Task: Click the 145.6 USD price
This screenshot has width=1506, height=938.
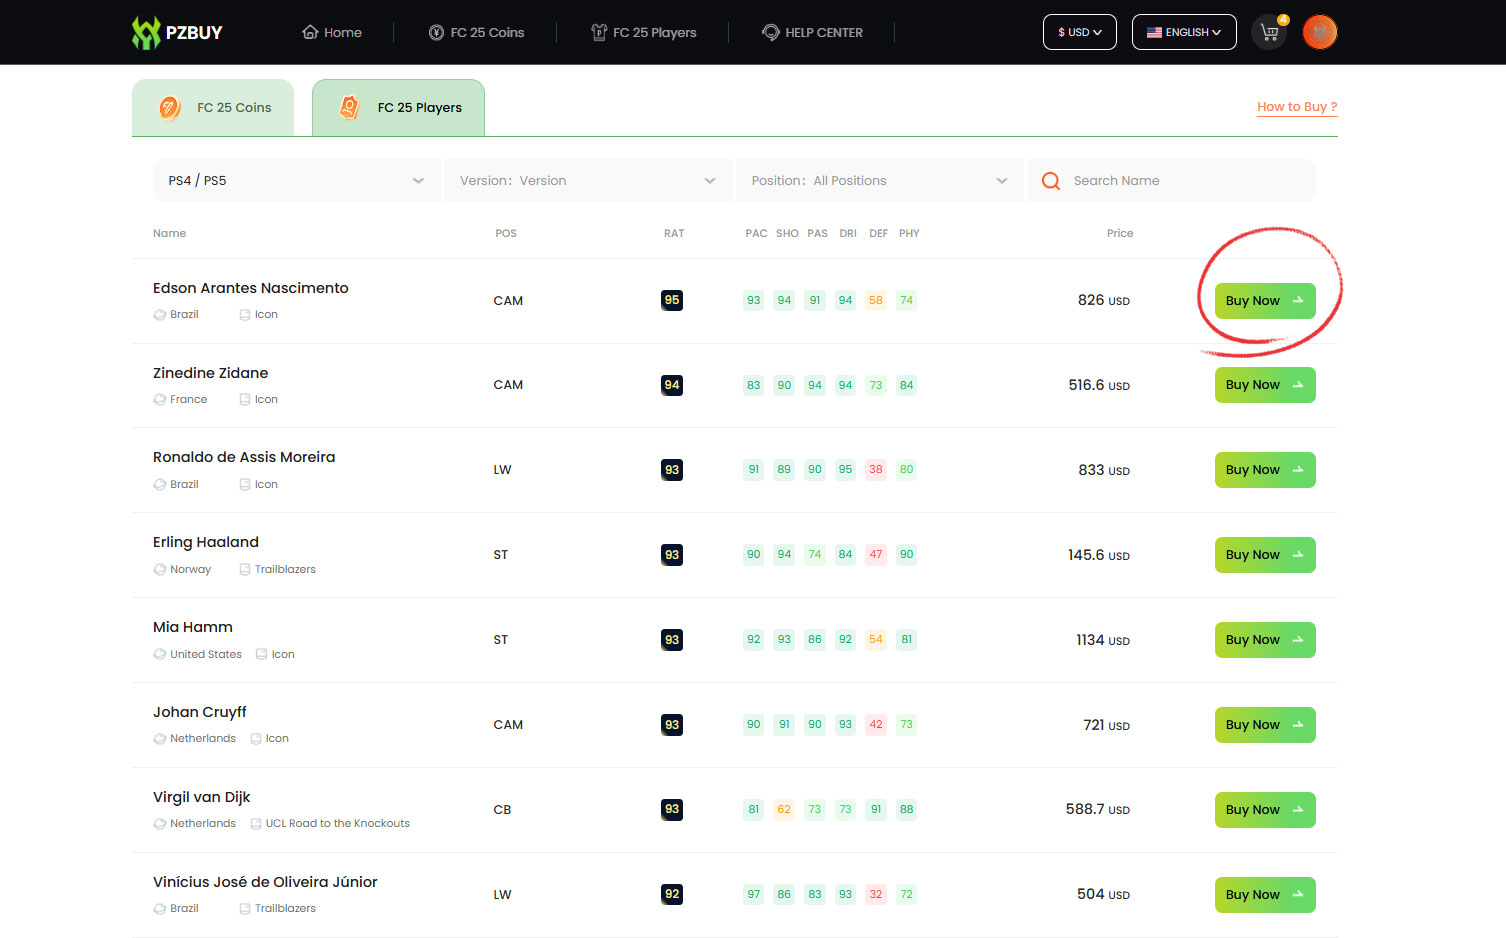Action: [1099, 555]
